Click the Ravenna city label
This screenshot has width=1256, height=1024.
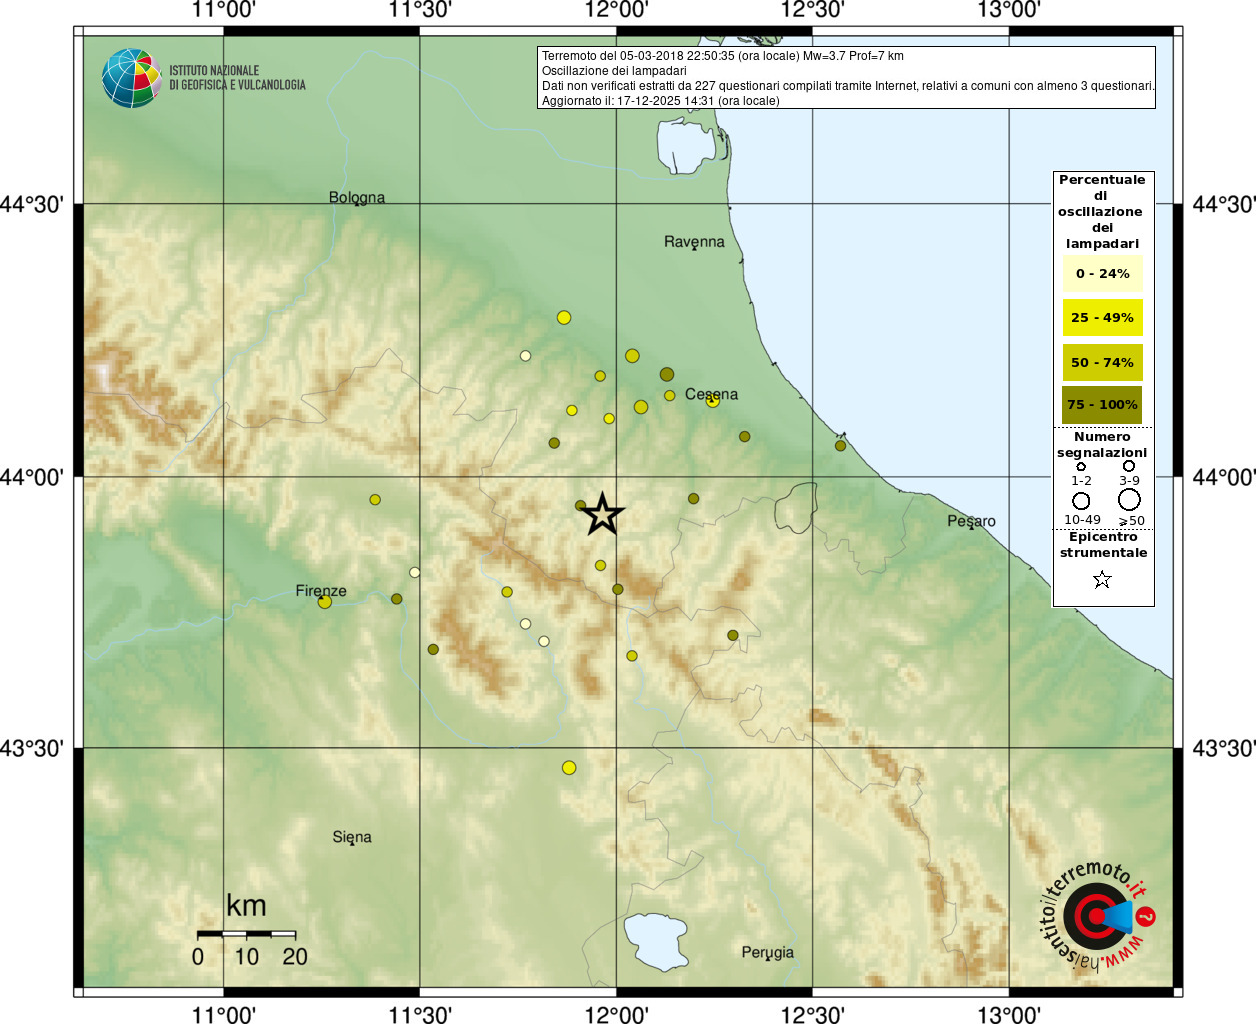(694, 242)
